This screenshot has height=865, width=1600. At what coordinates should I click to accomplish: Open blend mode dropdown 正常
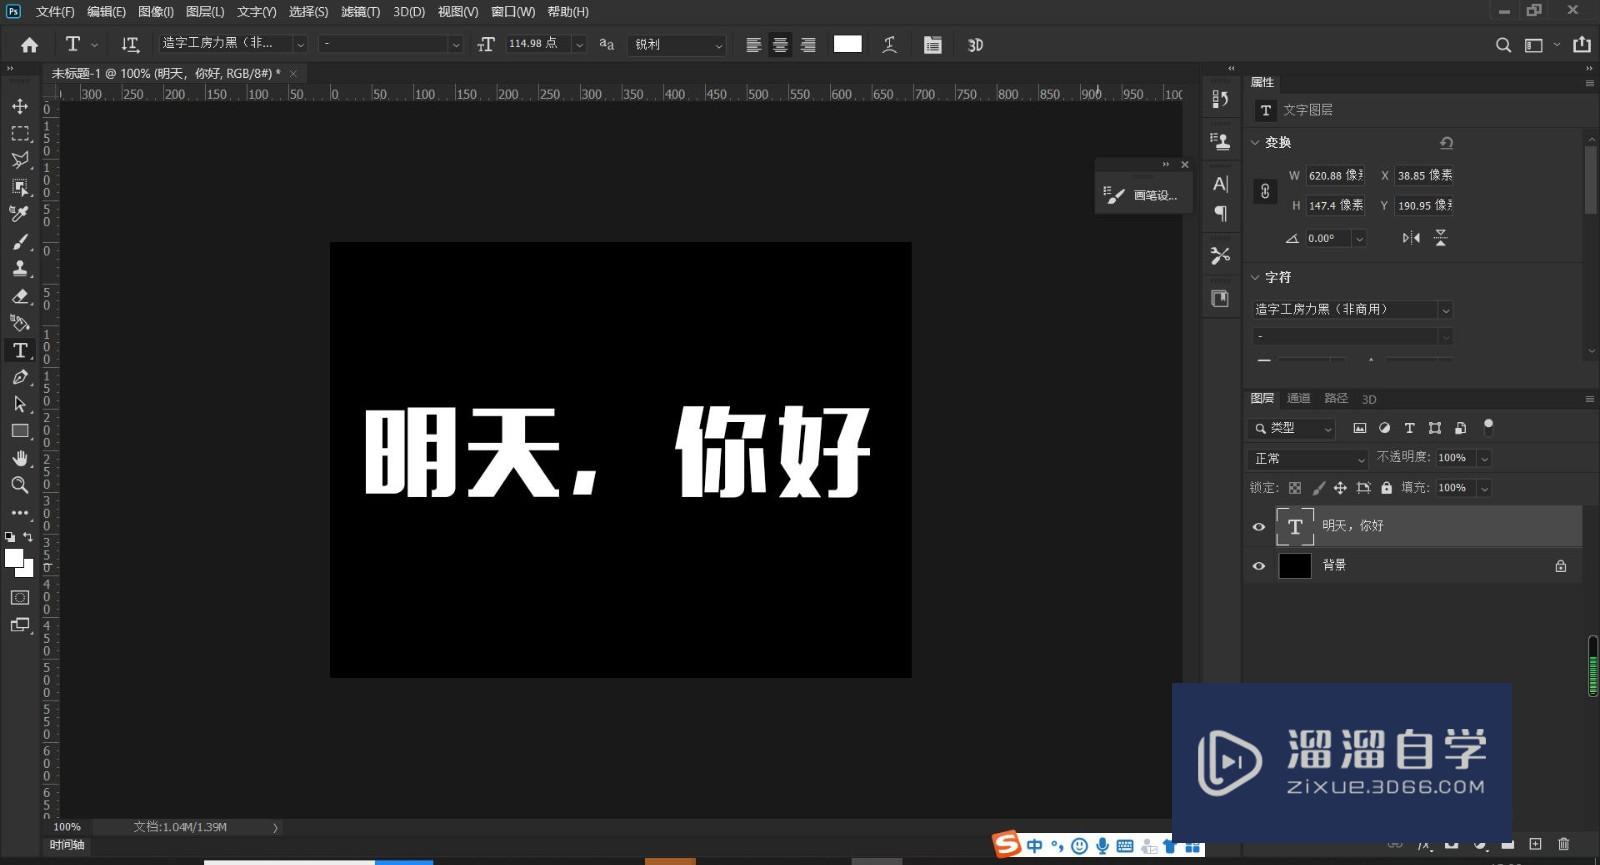pyautogui.click(x=1309, y=458)
